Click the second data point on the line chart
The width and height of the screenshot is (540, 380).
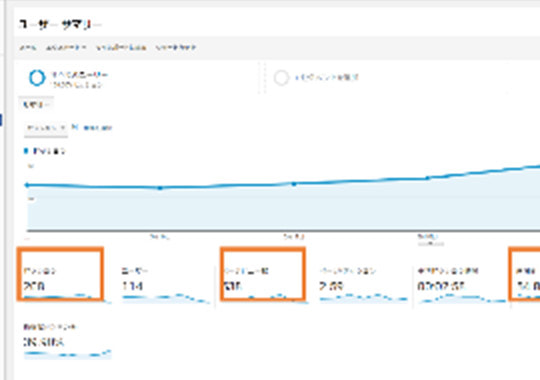(160, 188)
